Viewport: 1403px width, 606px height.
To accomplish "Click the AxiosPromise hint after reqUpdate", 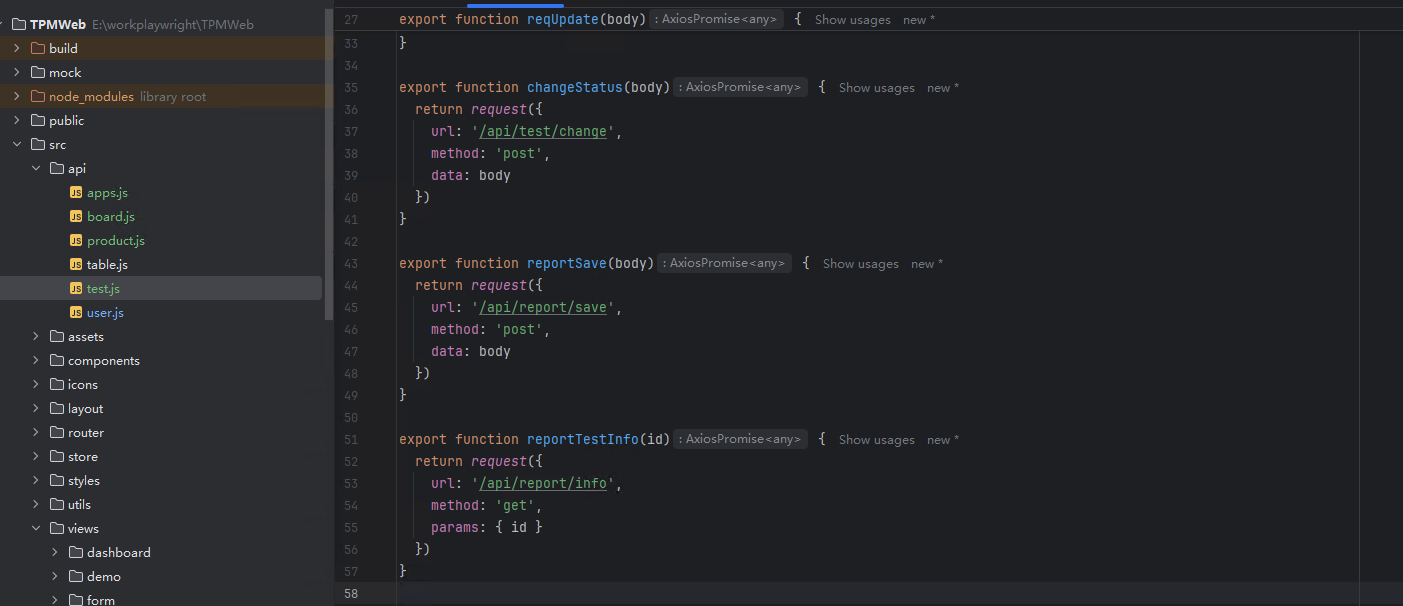I will click(716, 19).
